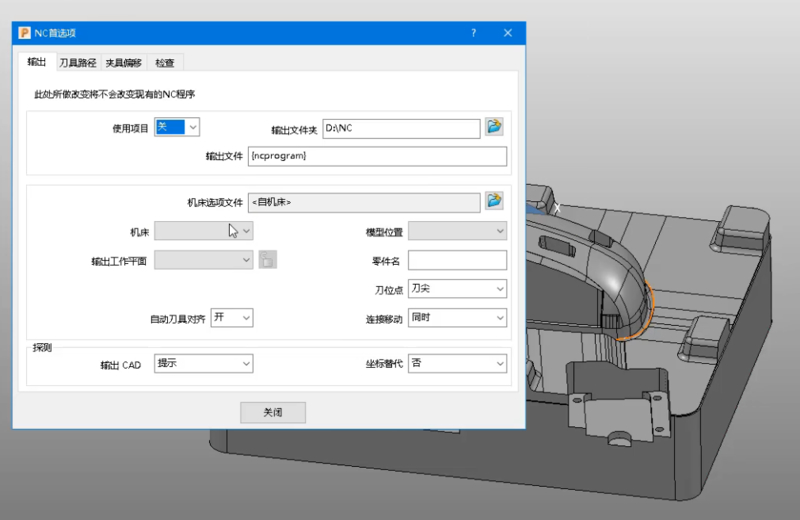Click the 输出文件夹 field containing D:\NC
The image size is (800, 520).
tap(401, 129)
